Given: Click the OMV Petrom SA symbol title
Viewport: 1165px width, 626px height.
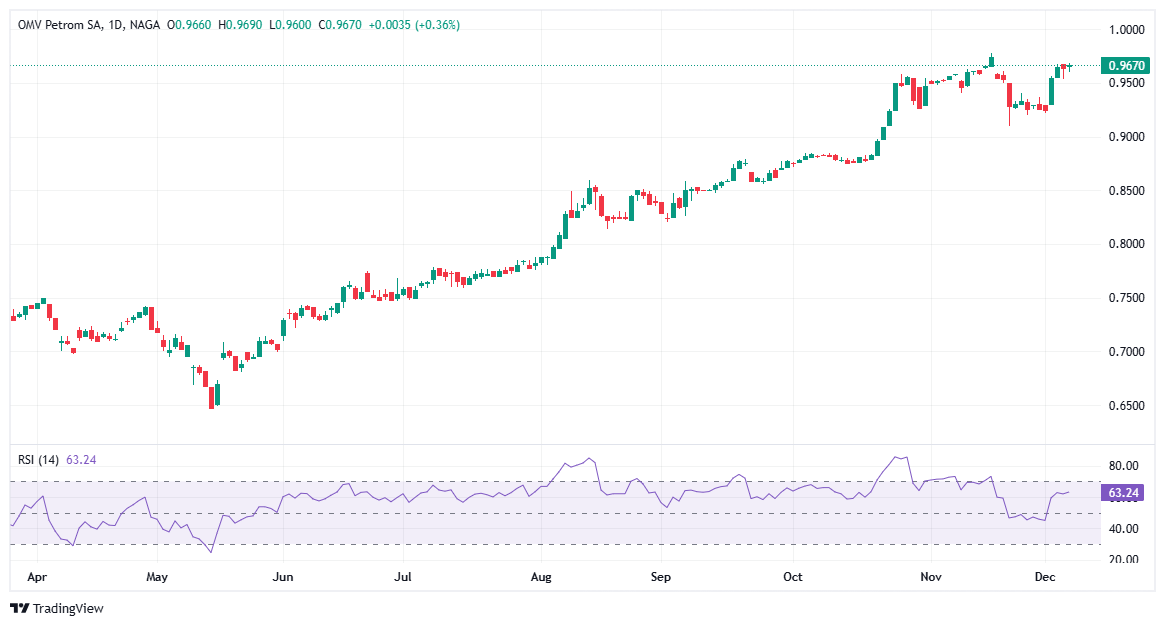Looking at the screenshot, I should [59, 25].
